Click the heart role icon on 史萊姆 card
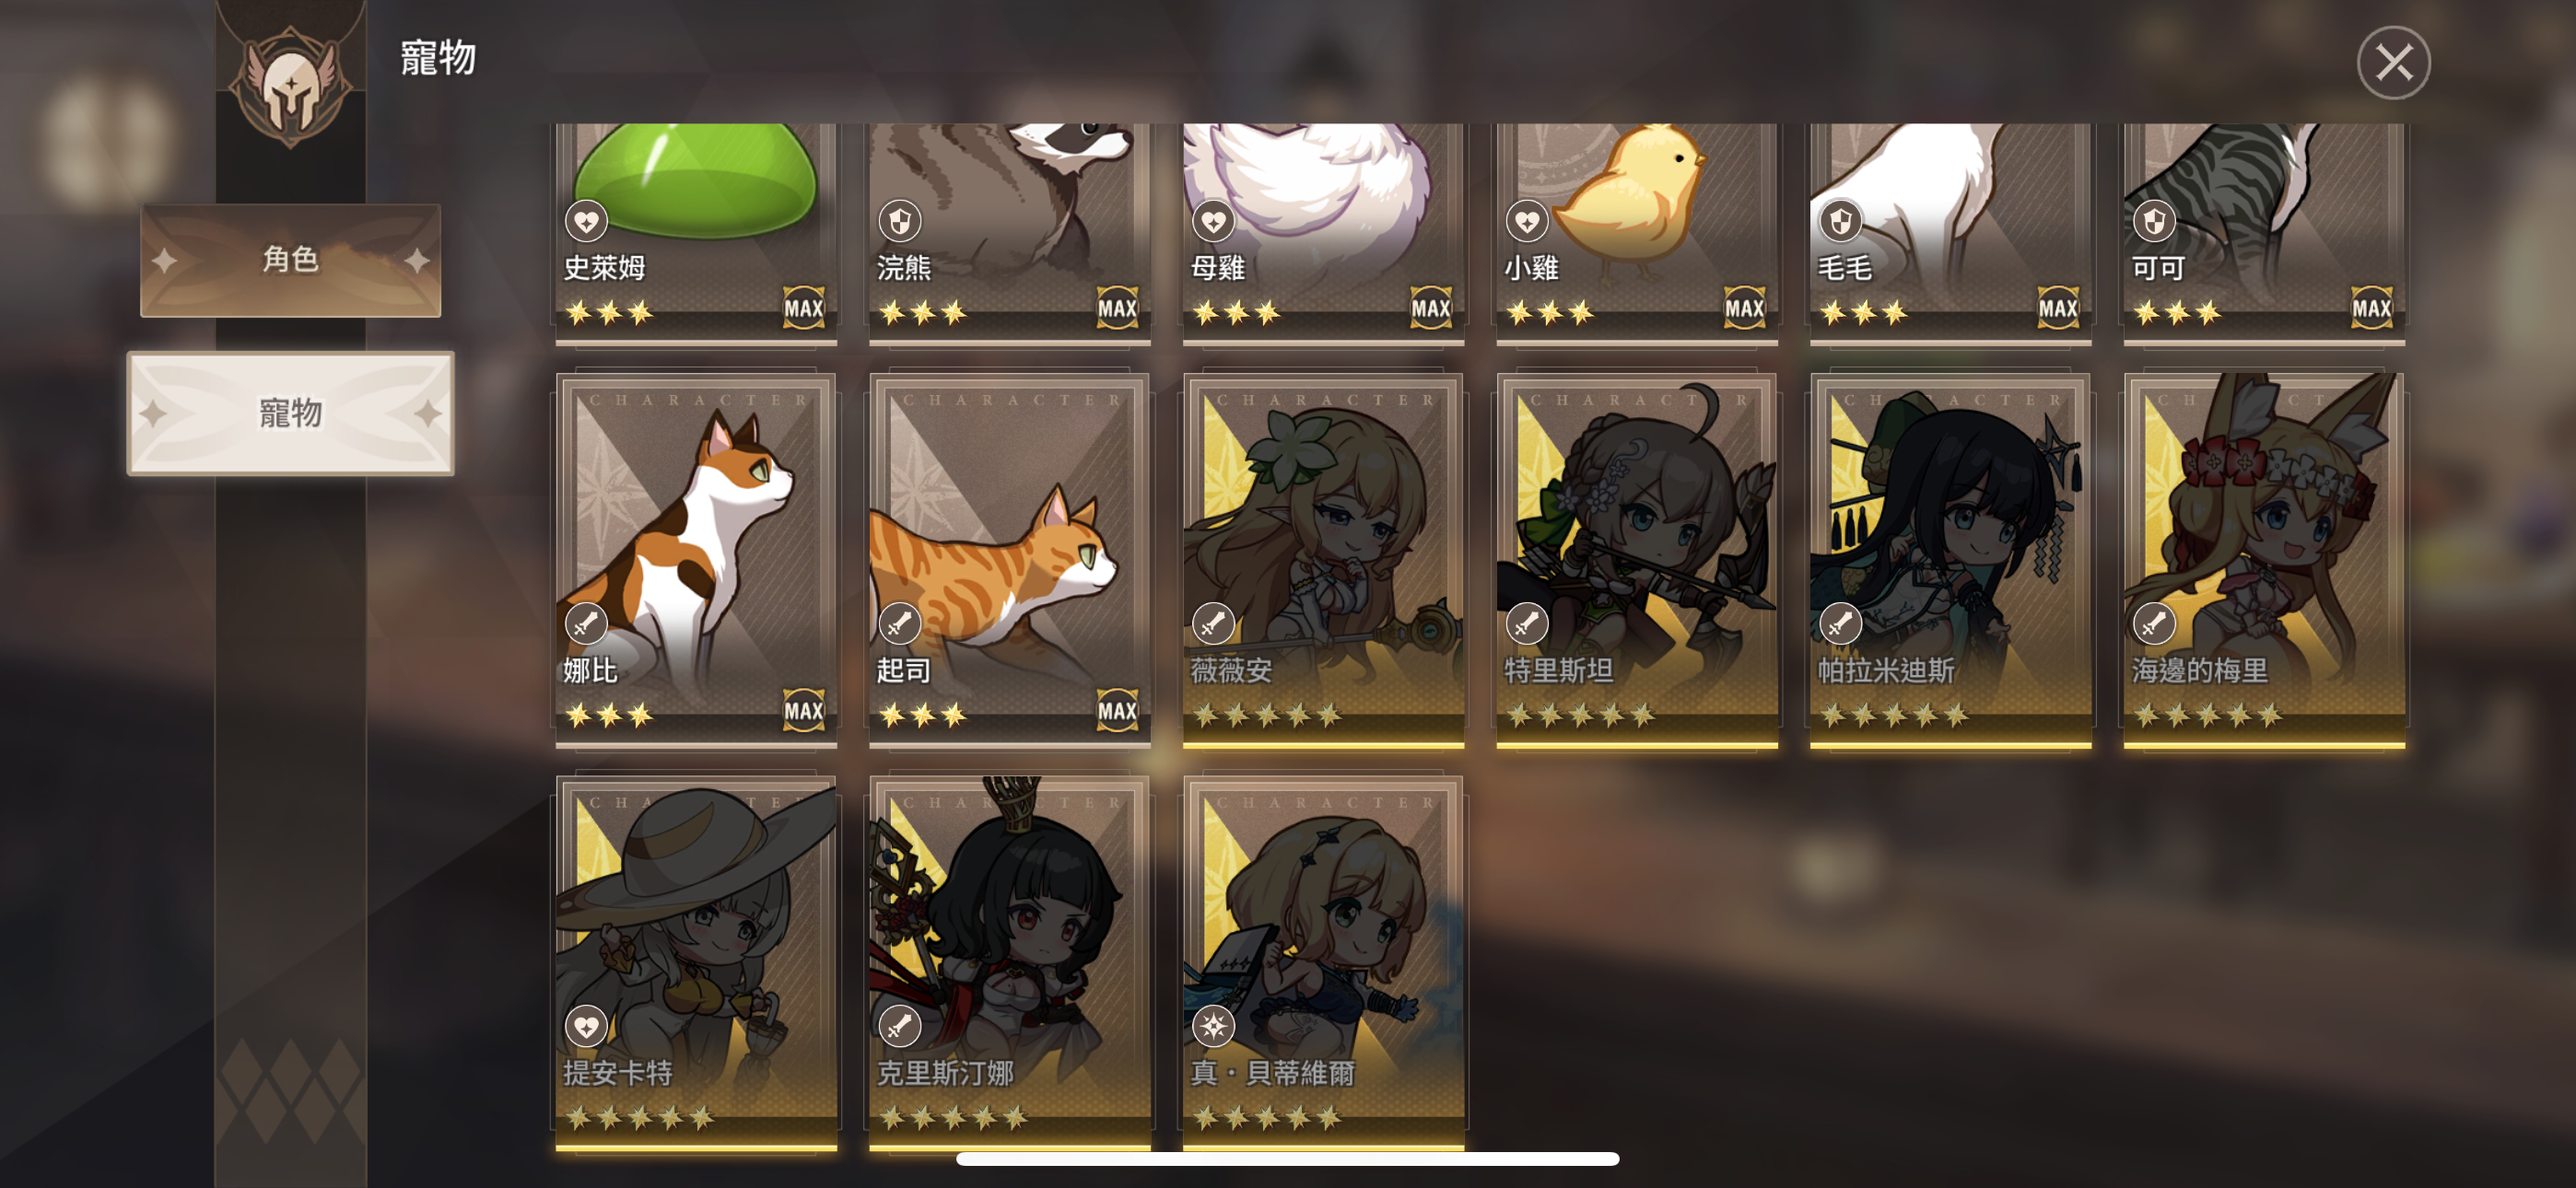 pos(587,221)
